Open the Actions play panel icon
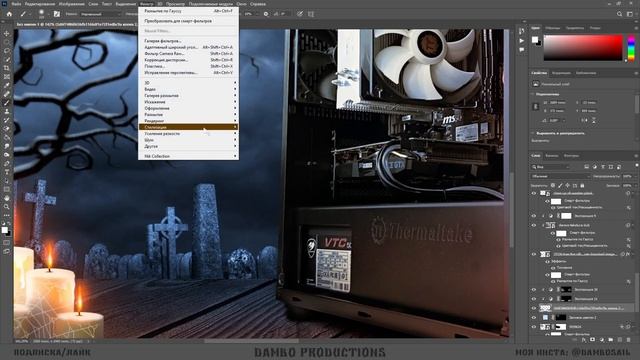640x360 pixels. point(522,41)
